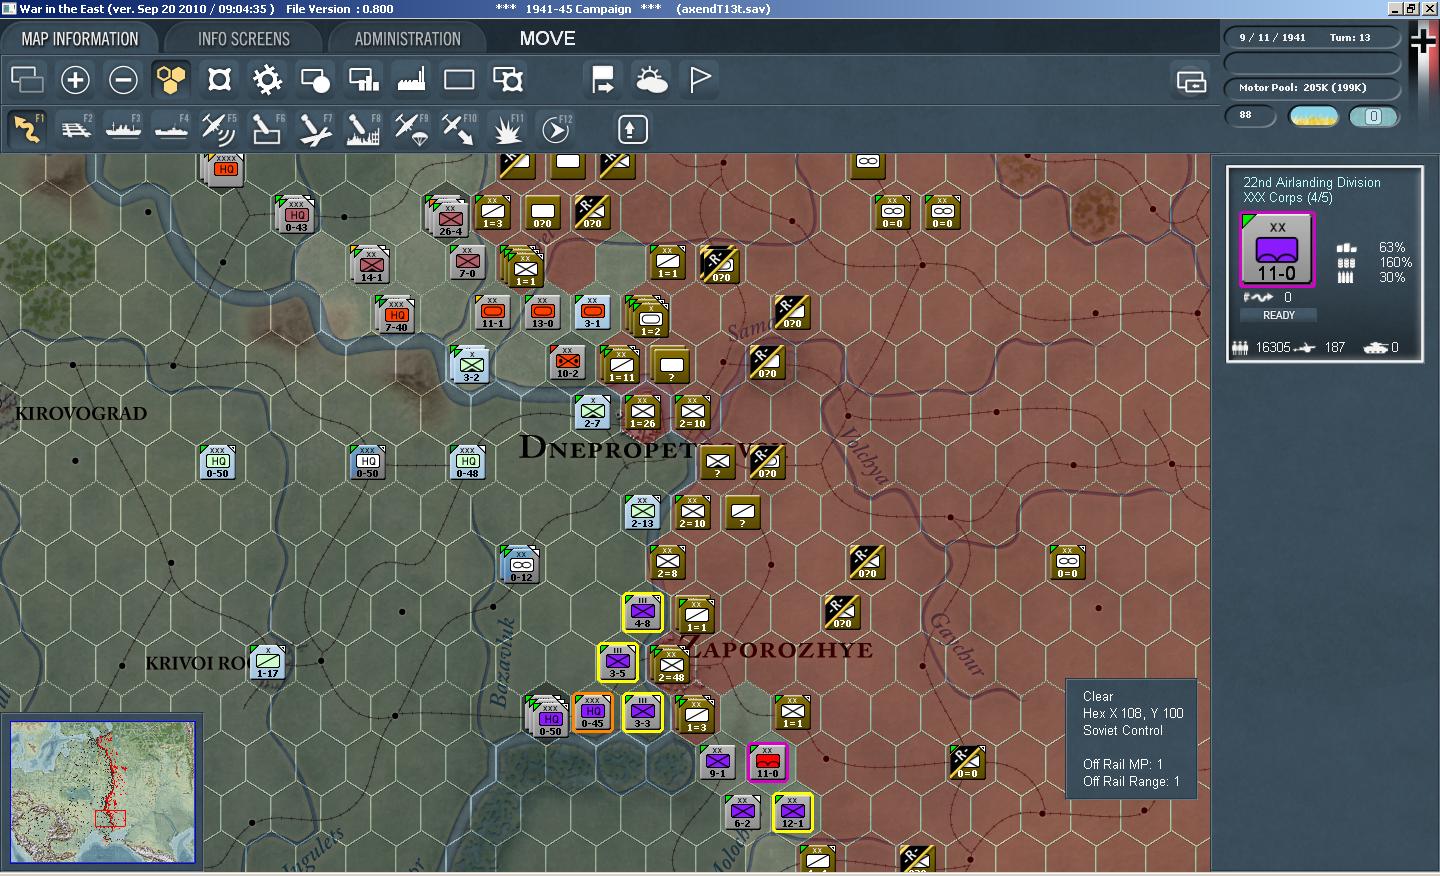Click the READY status label
This screenshot has width=1440, height=876.
coord(1278,315)
